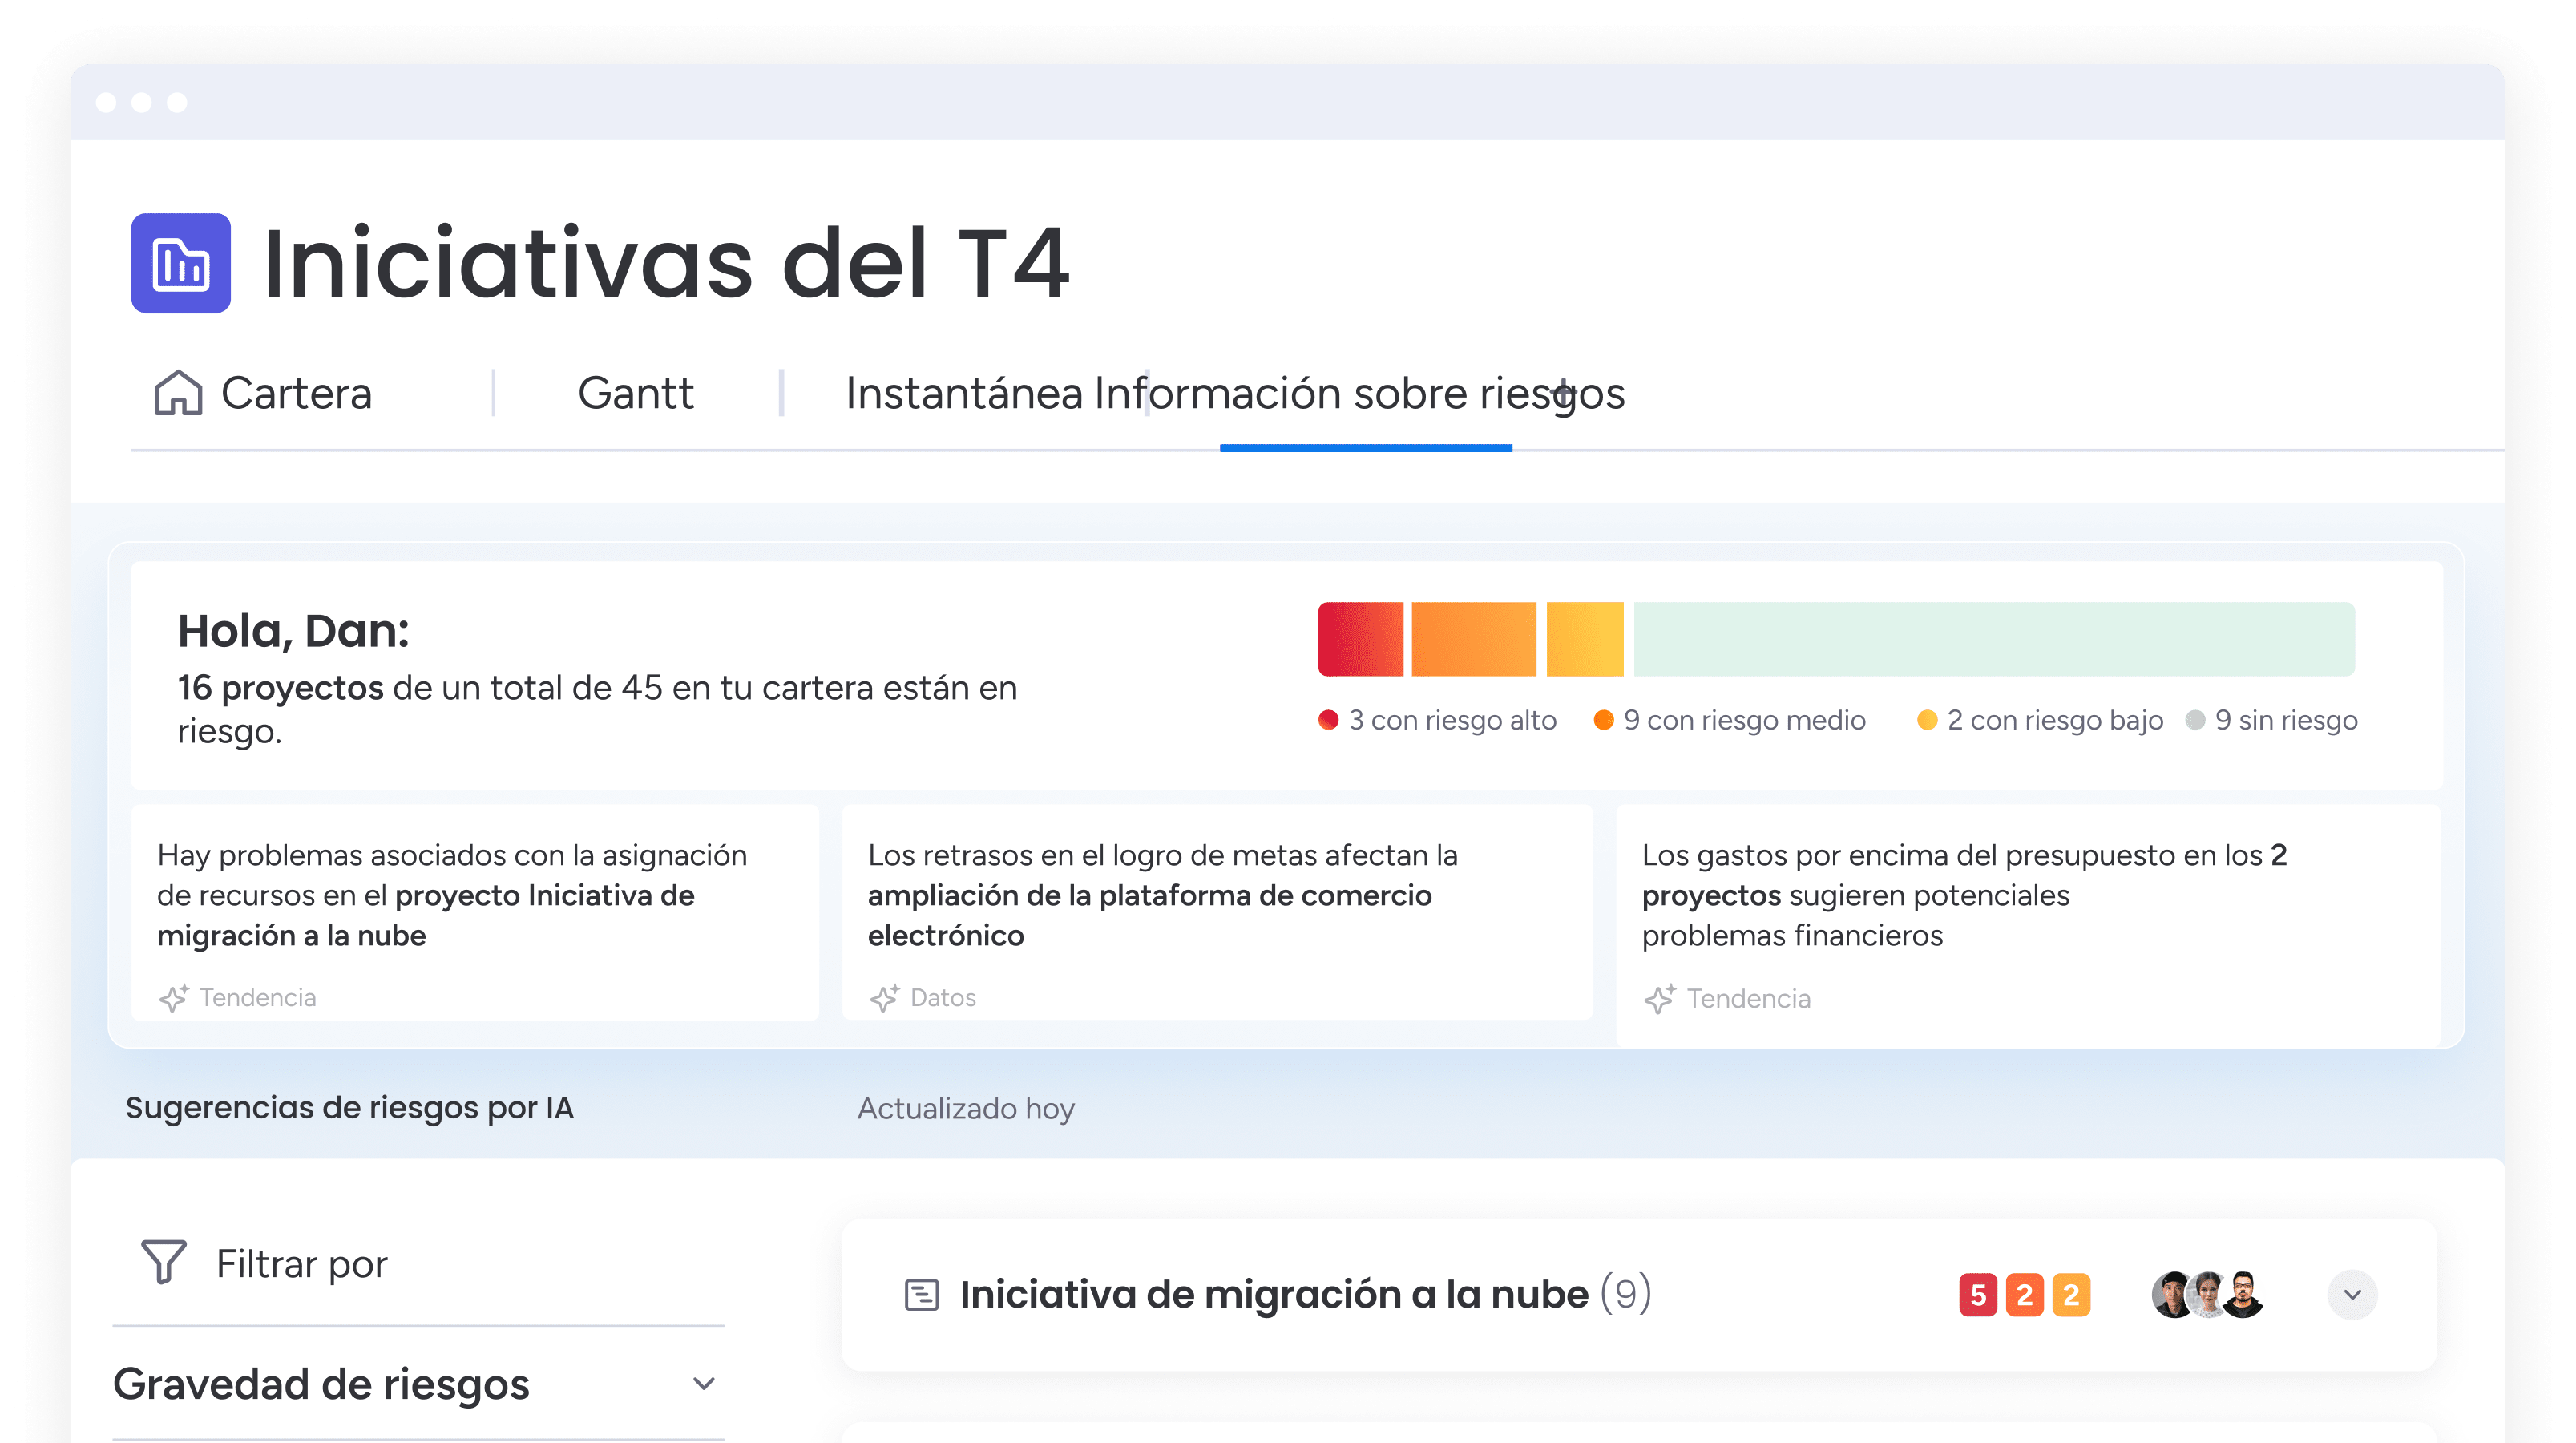Click the Filtrar por label
This screenshot has height=1443, width=2576.
[302, 1264]
